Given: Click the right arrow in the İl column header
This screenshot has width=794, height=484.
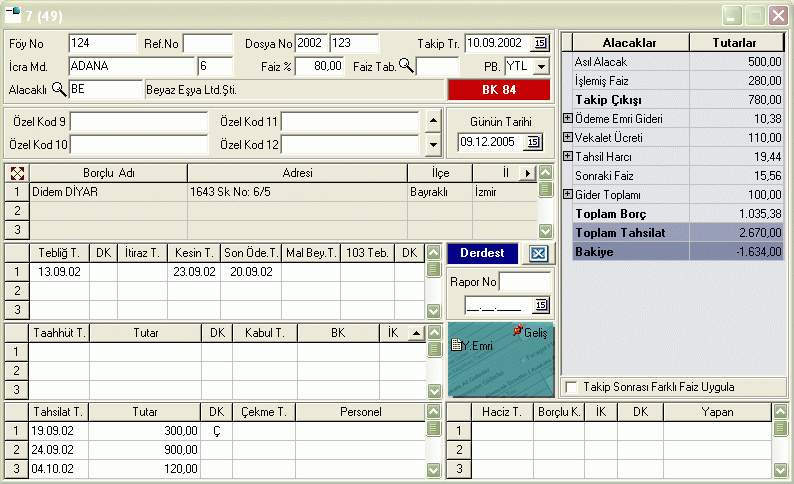Looking at the screenshot, I should [528, 174].
